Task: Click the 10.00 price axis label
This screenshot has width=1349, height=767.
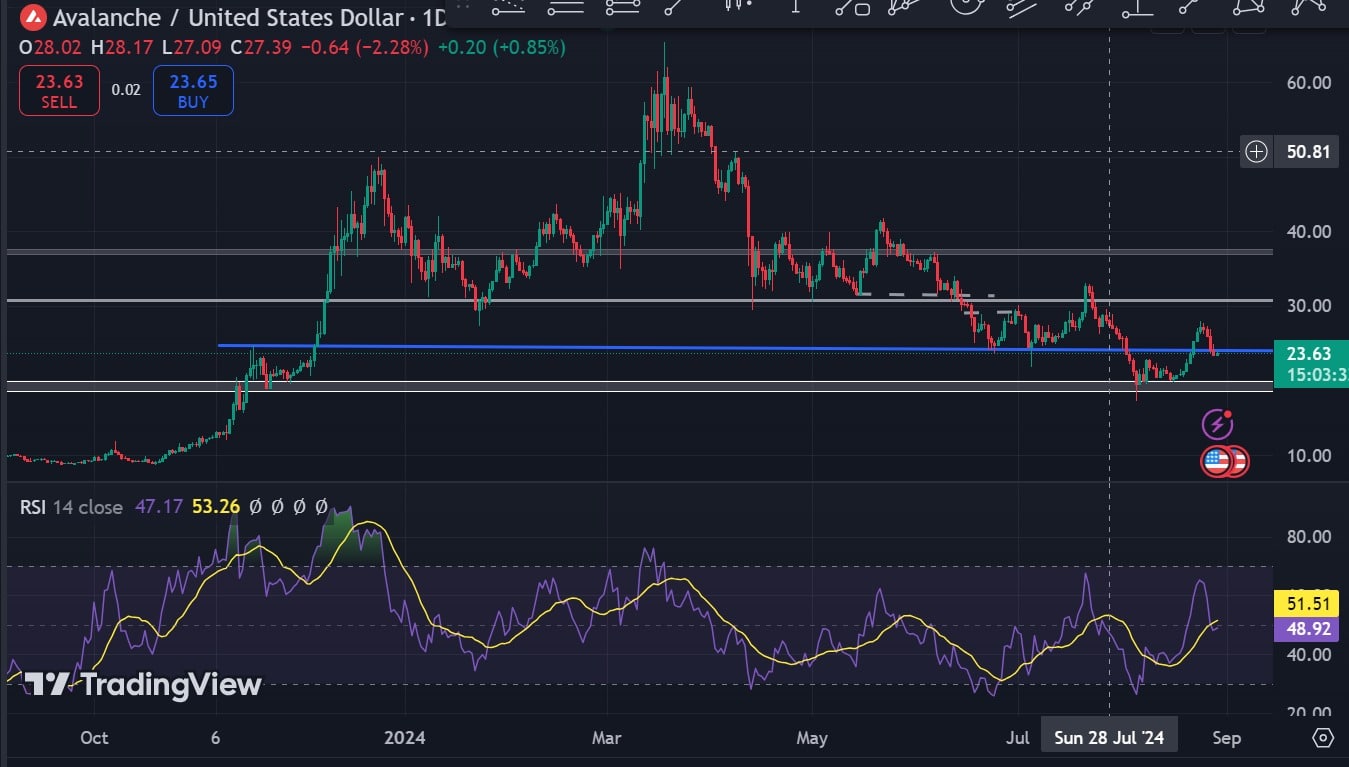Action: pyautogui.click(x=1308, y=455)
